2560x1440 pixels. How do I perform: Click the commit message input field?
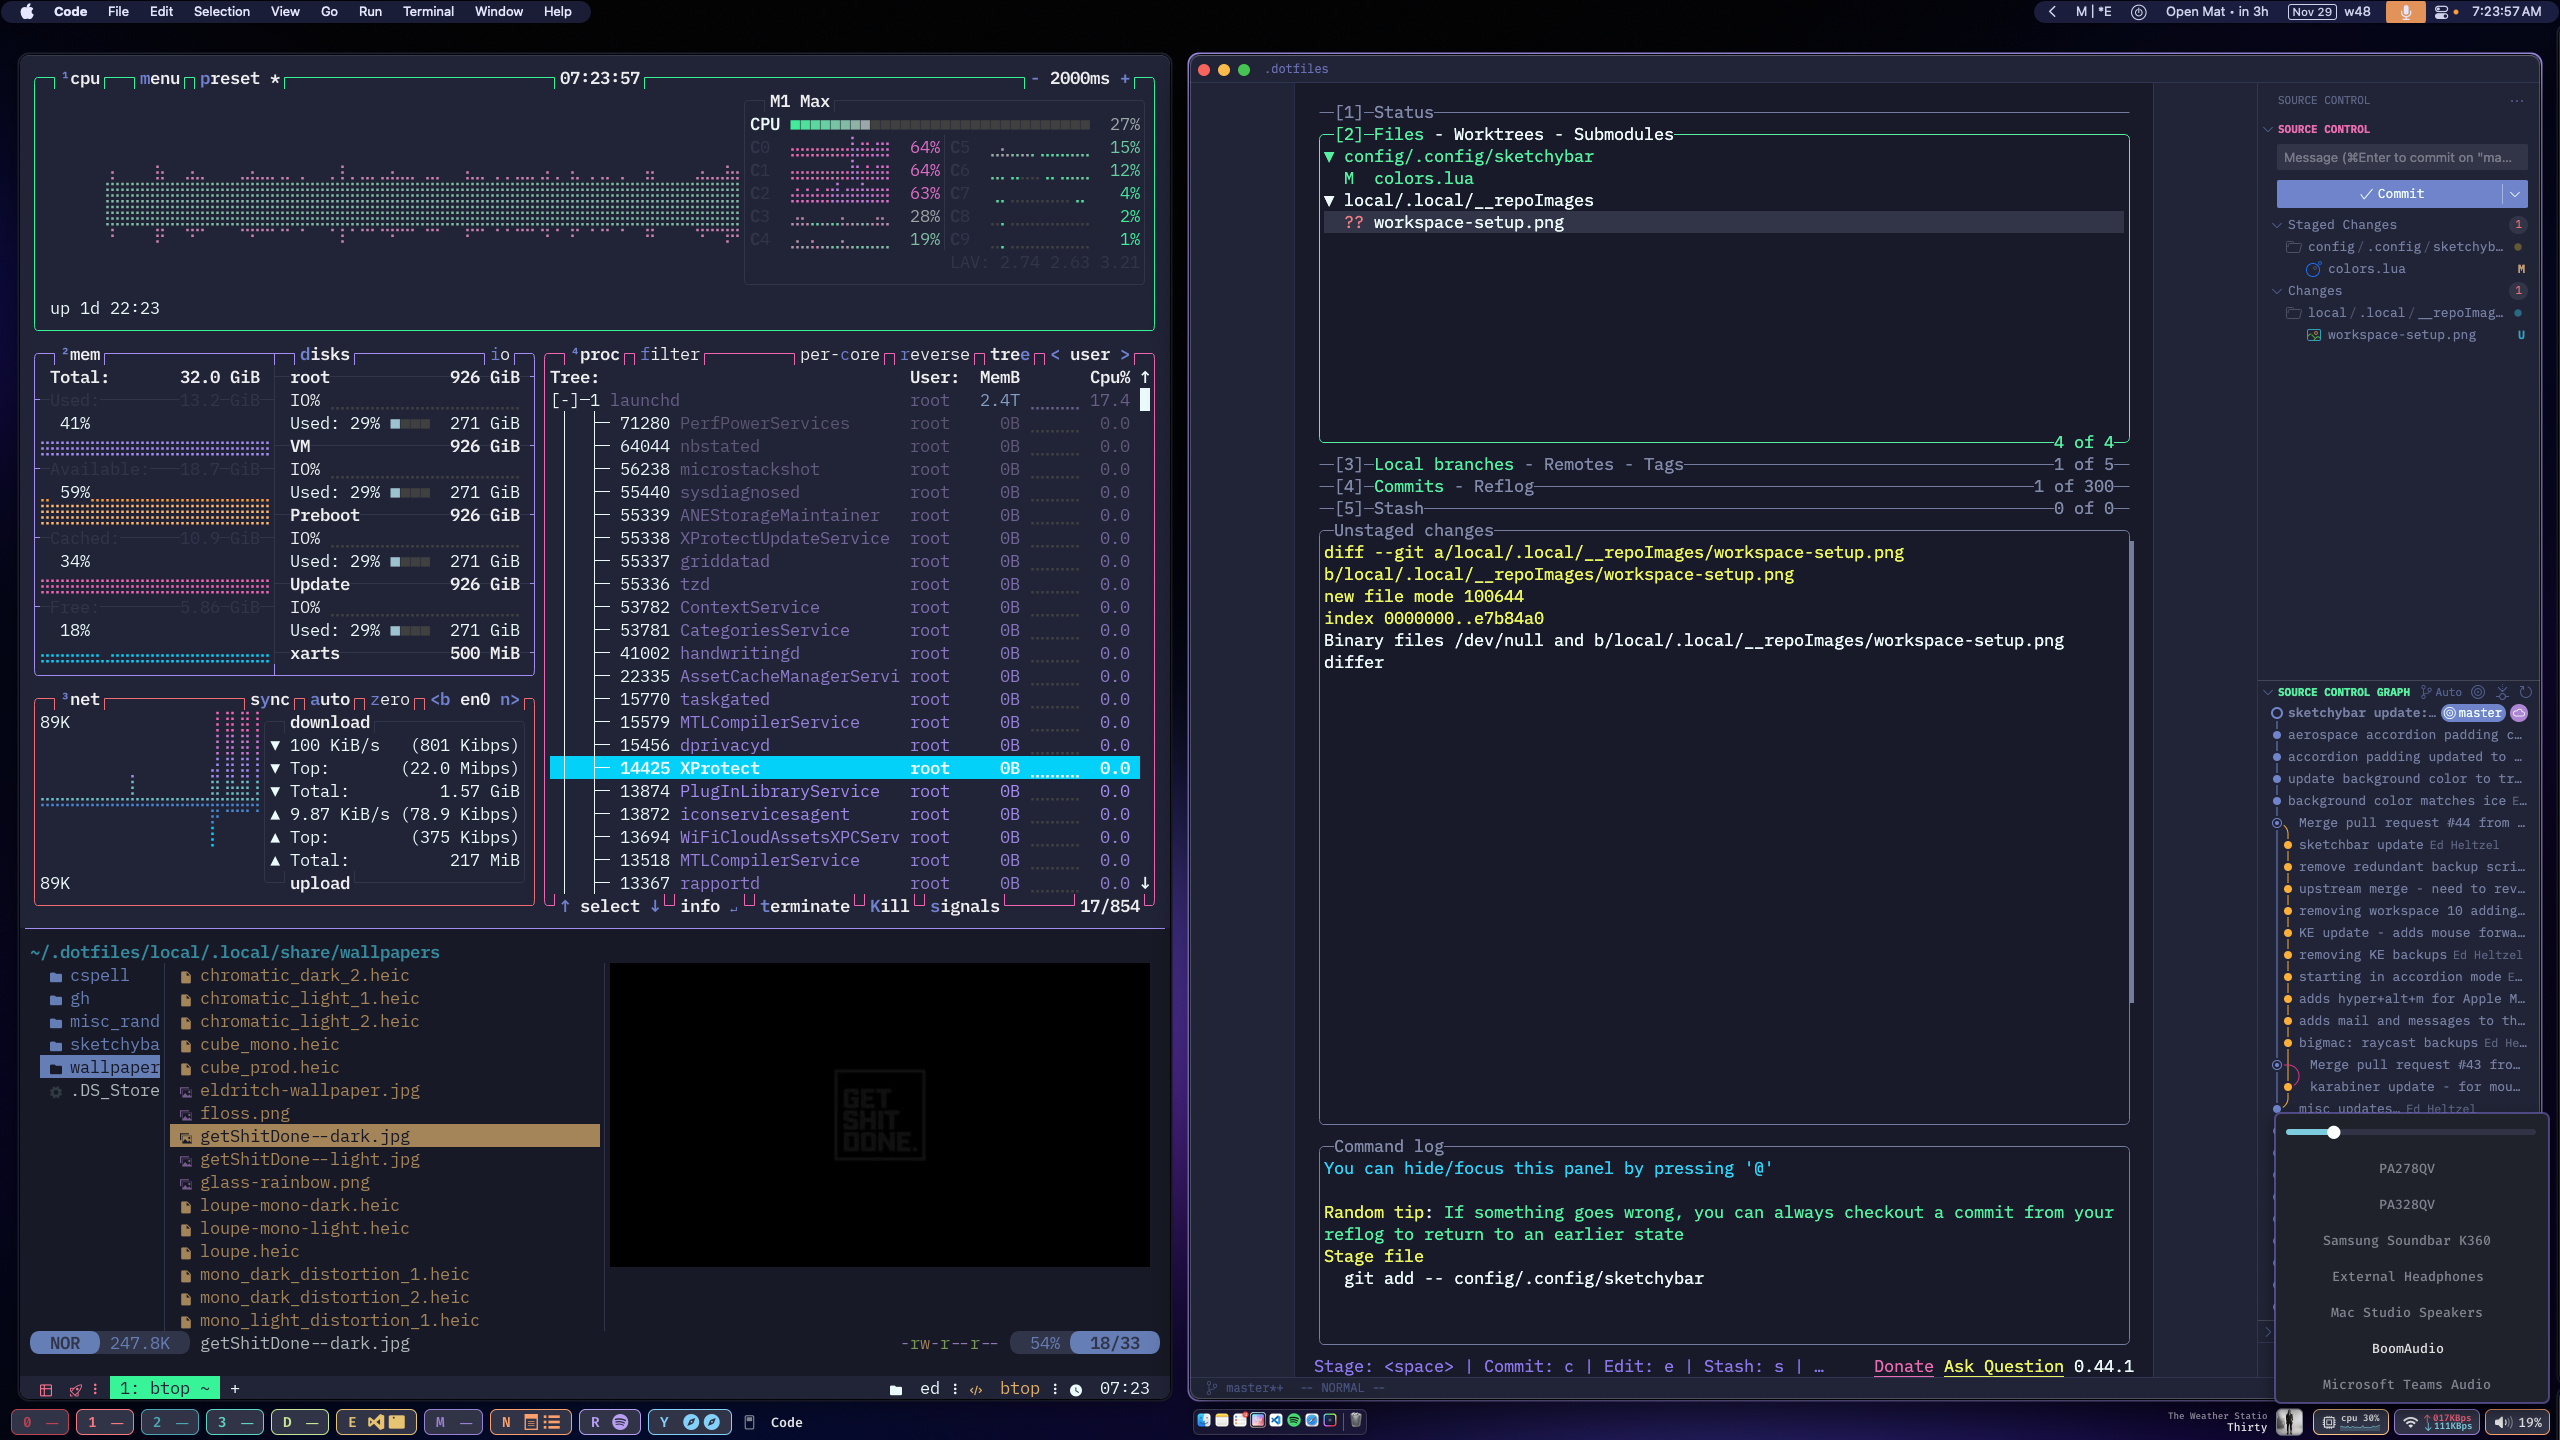pyautogui.click(x=2402, y=157)
